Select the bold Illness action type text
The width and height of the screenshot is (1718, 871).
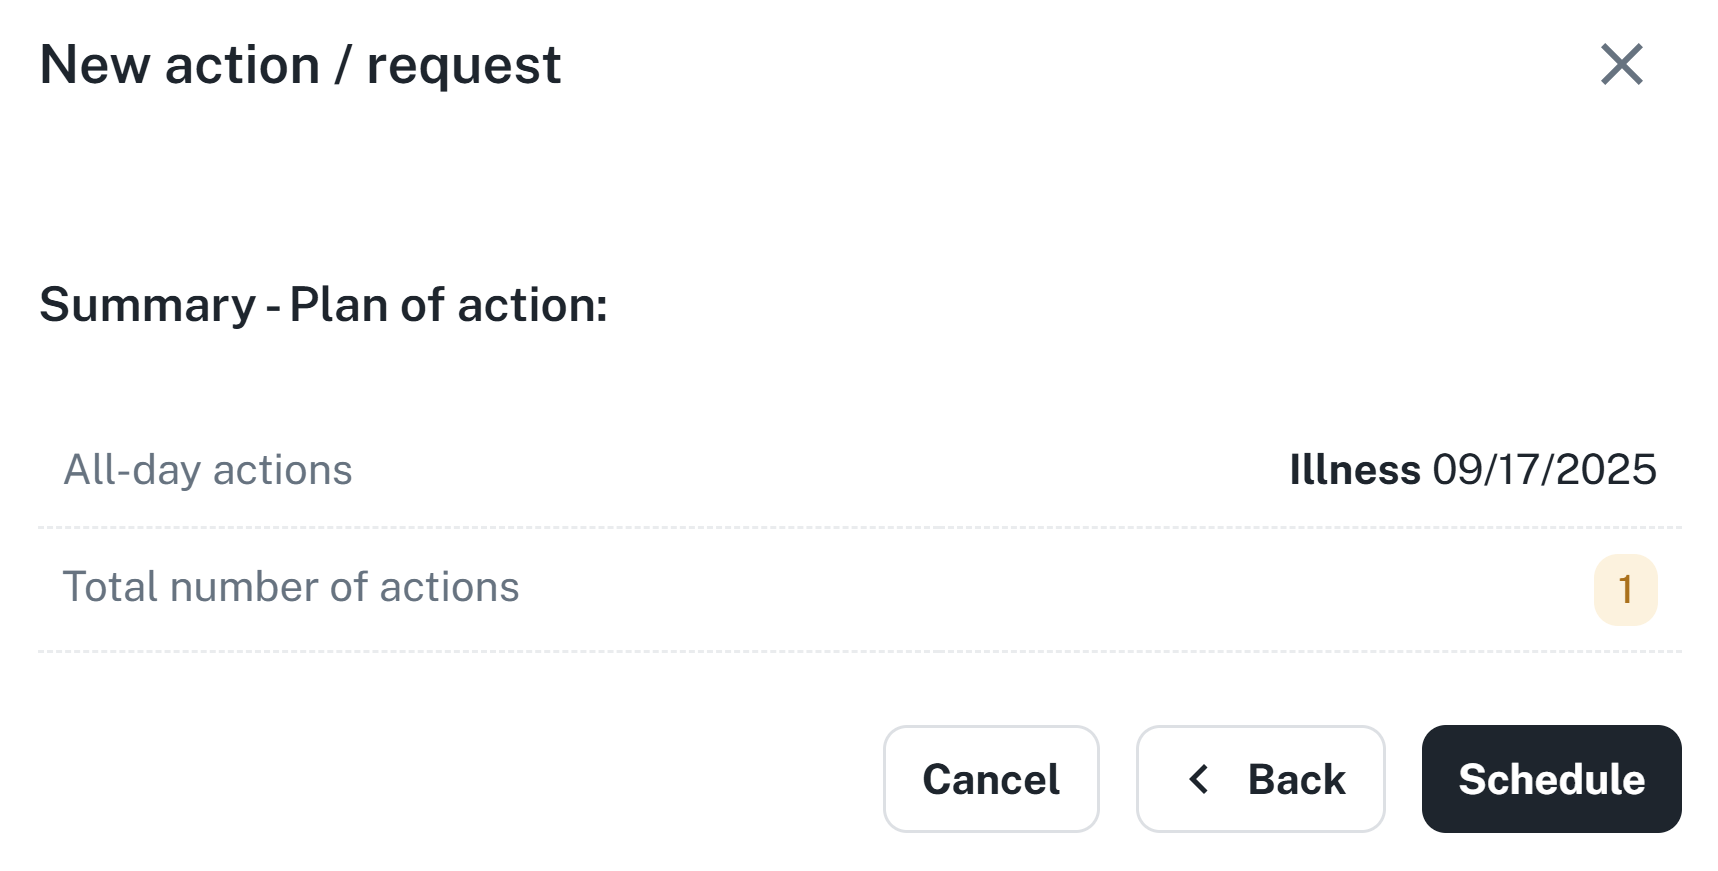coord(1354,470)
